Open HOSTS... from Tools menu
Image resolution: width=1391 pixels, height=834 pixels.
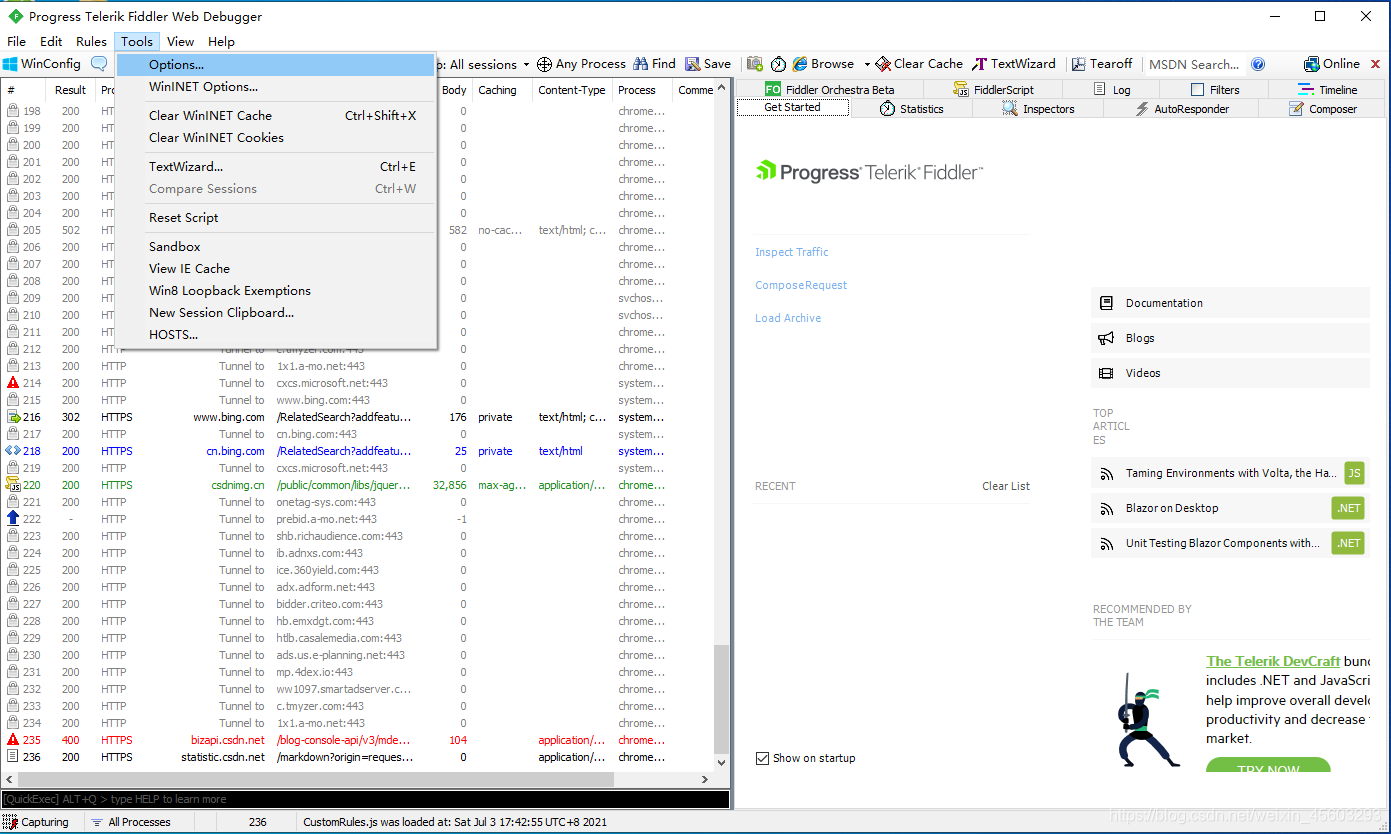[x=276, y=335]
